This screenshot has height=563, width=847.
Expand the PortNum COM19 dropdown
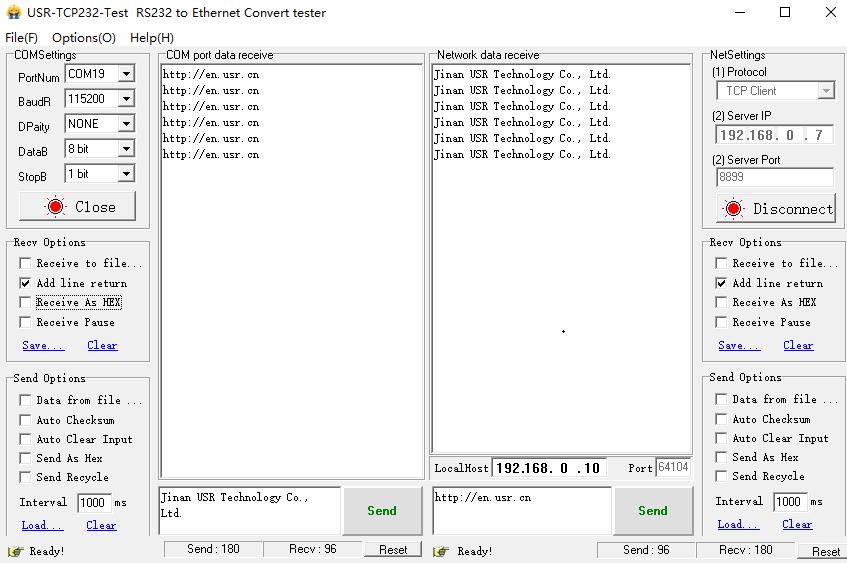click(126, 73)
